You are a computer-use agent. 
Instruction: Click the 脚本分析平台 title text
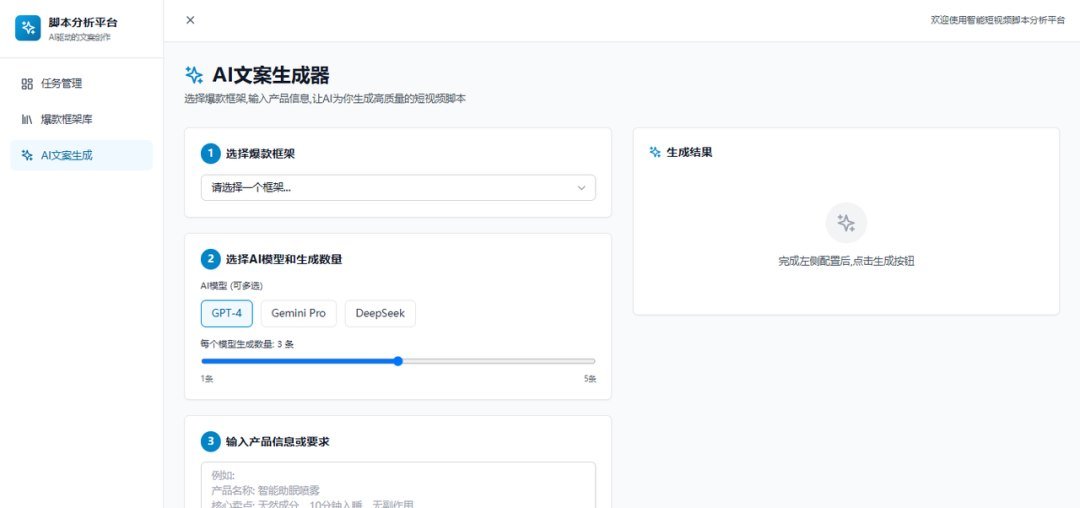[83, 23]
